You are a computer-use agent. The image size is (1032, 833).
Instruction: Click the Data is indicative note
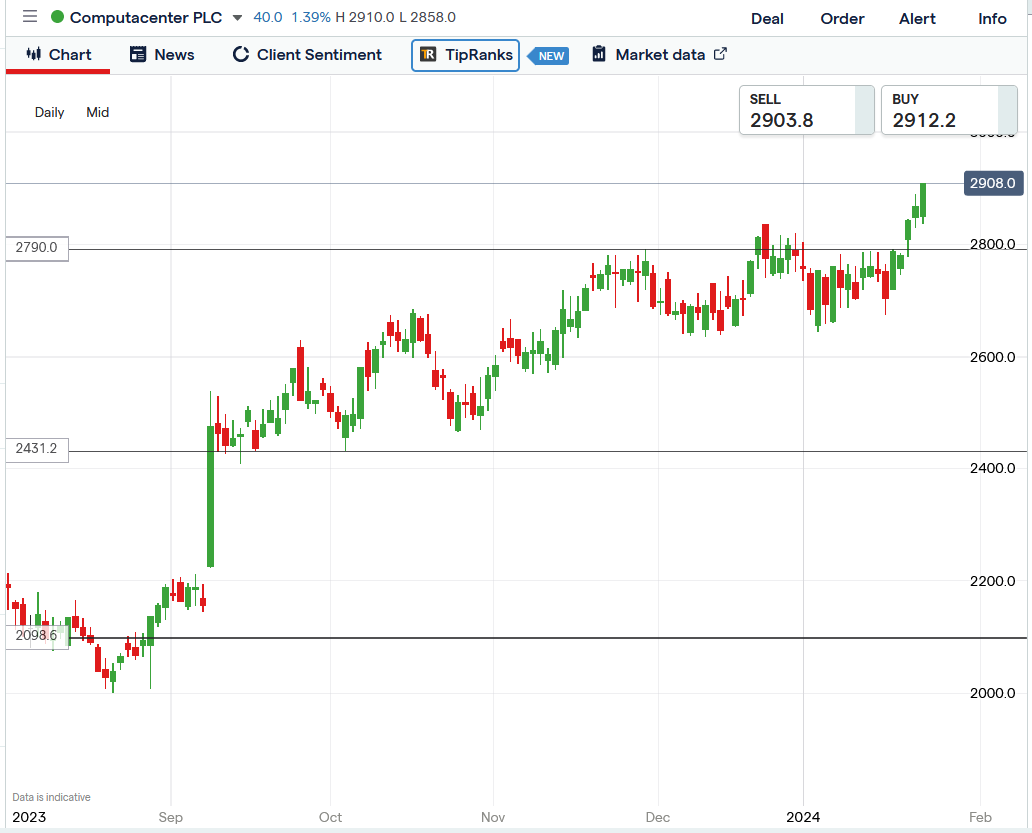[51, 797]
